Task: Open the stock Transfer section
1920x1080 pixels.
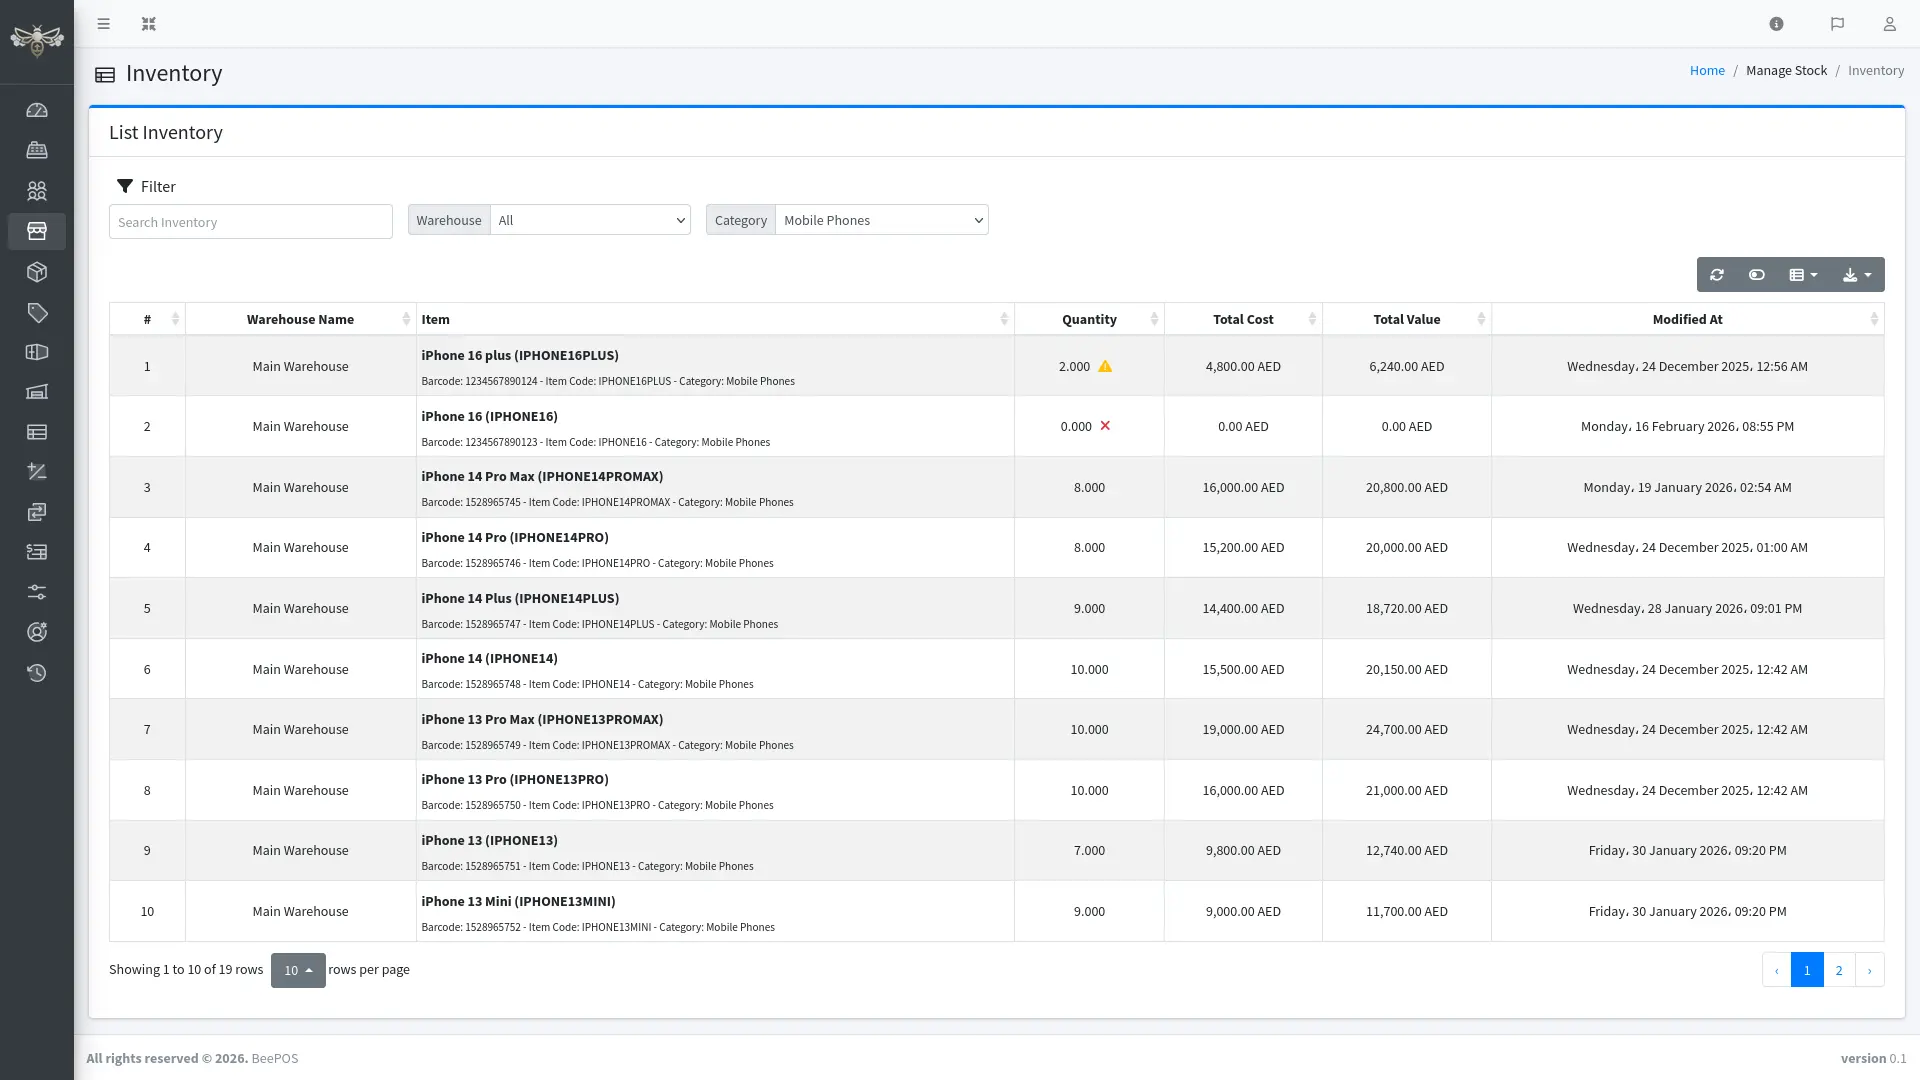Action: (x=37, y=512)
